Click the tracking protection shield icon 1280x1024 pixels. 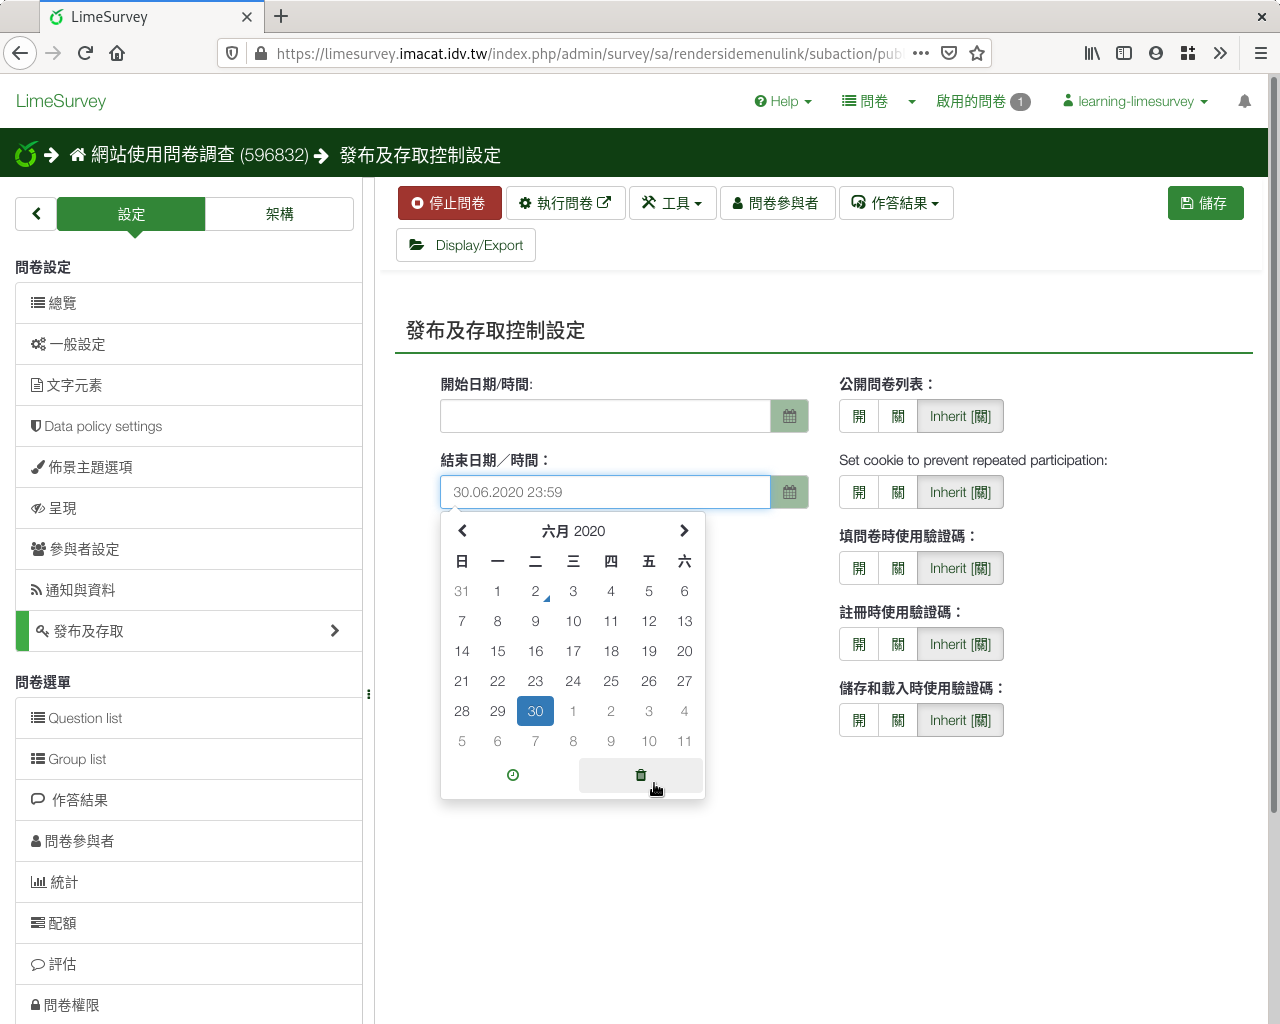tap(232, 53)
